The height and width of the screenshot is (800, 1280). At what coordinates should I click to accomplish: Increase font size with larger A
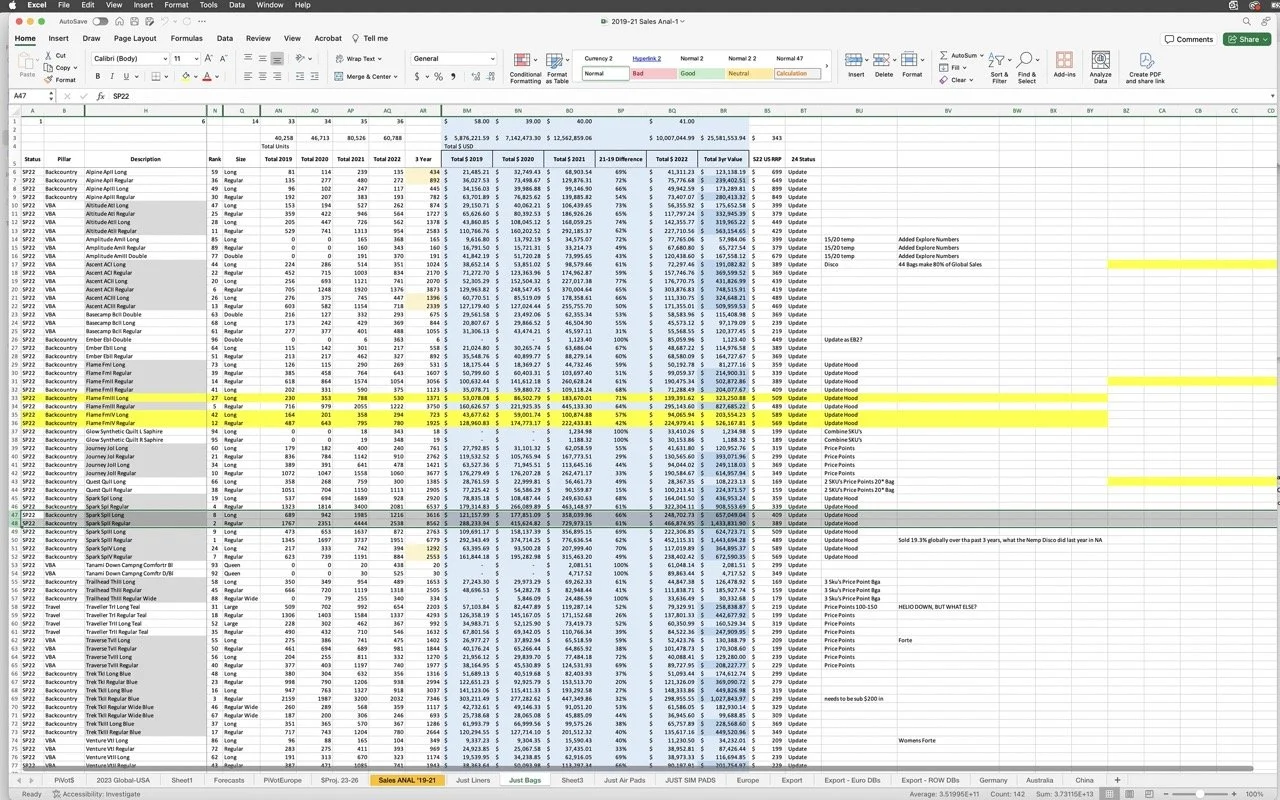pyautogui.click(x=210, y=59)
